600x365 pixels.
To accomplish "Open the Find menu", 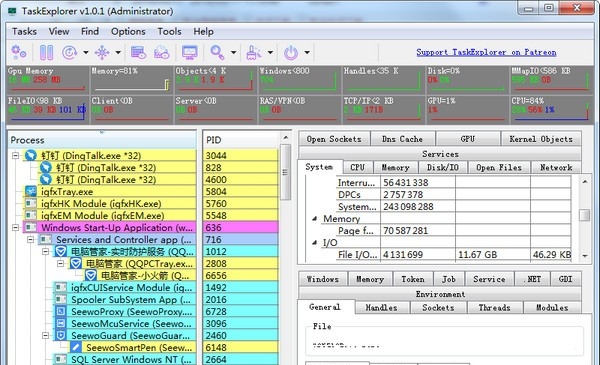I will coord(90,31).
